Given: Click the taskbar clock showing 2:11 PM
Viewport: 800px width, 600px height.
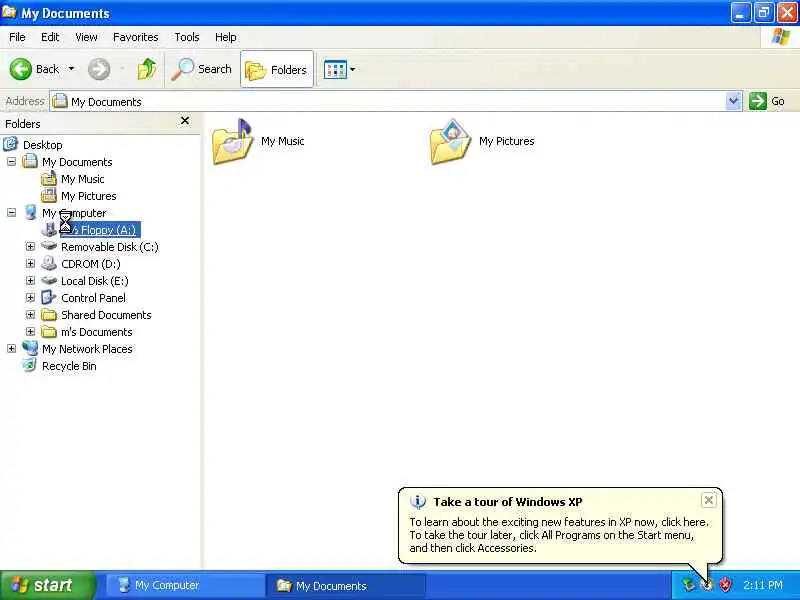Looking at the screenshot, I should tap(762, 585).
